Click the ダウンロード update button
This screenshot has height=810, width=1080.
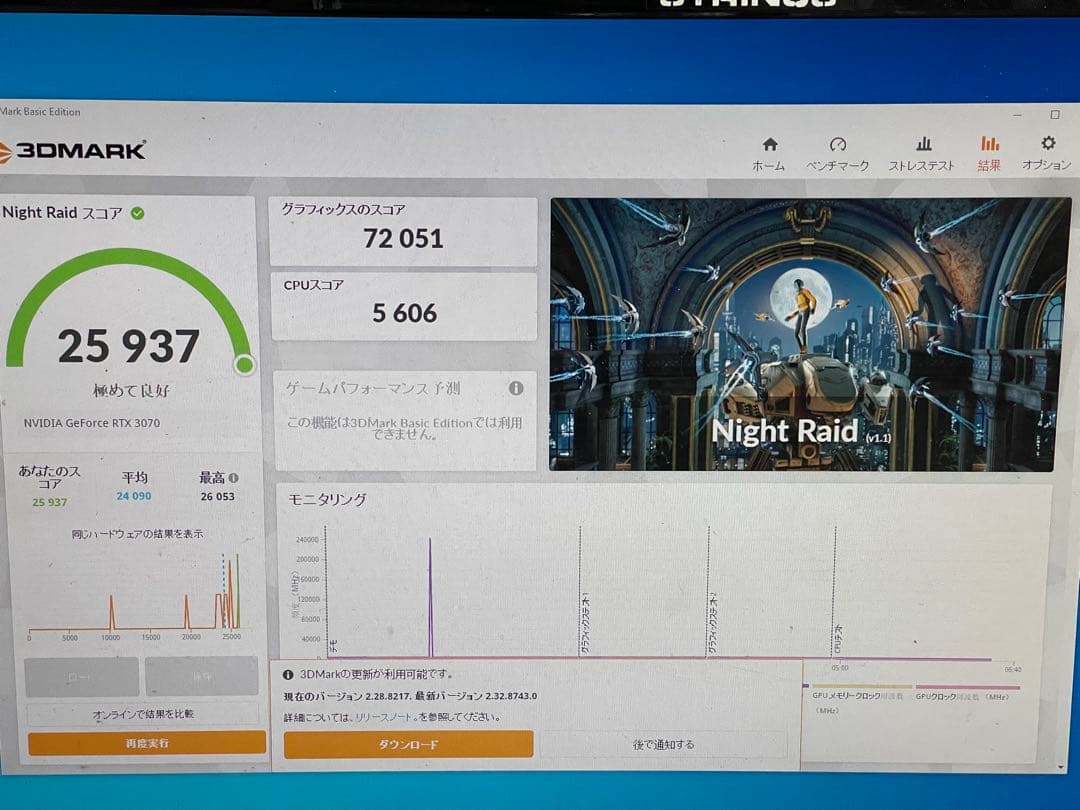408,744
